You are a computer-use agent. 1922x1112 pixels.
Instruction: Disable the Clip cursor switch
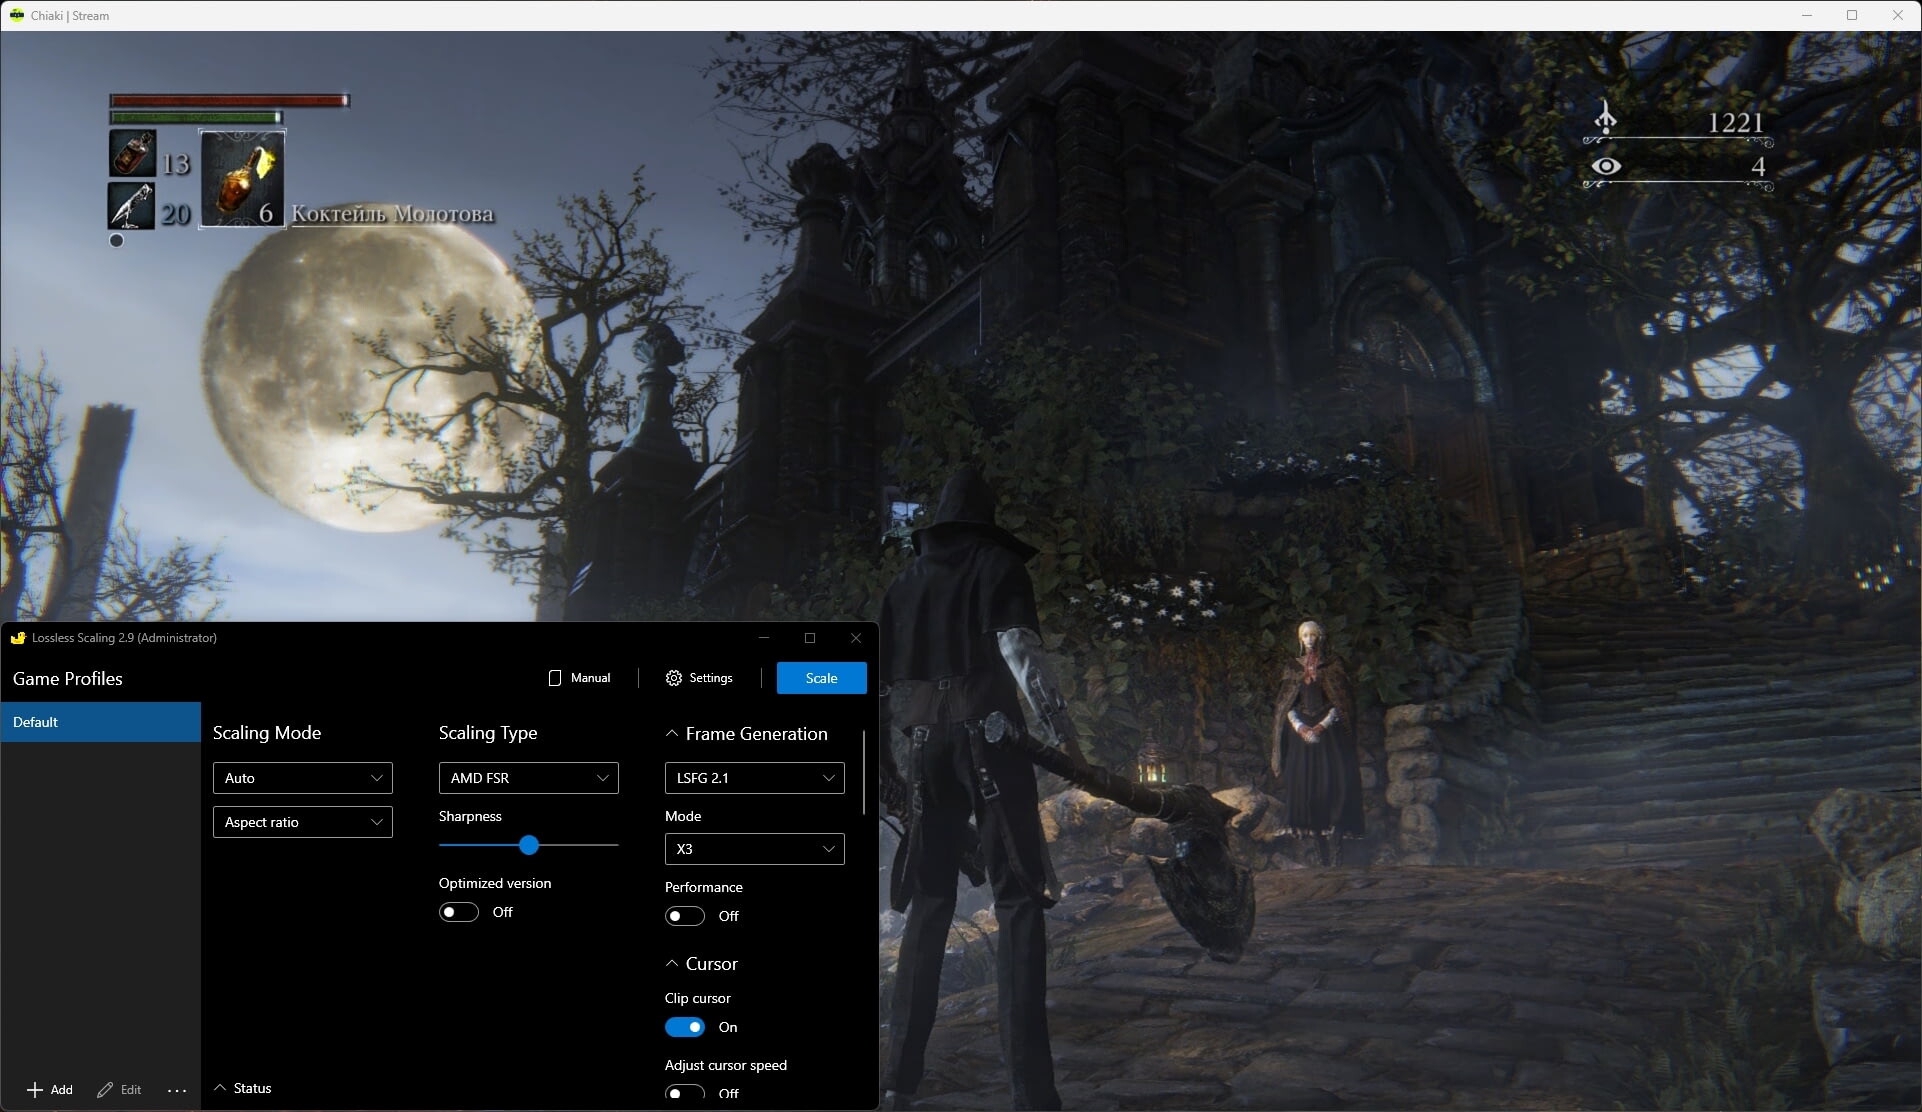(x=685, y=1027)
